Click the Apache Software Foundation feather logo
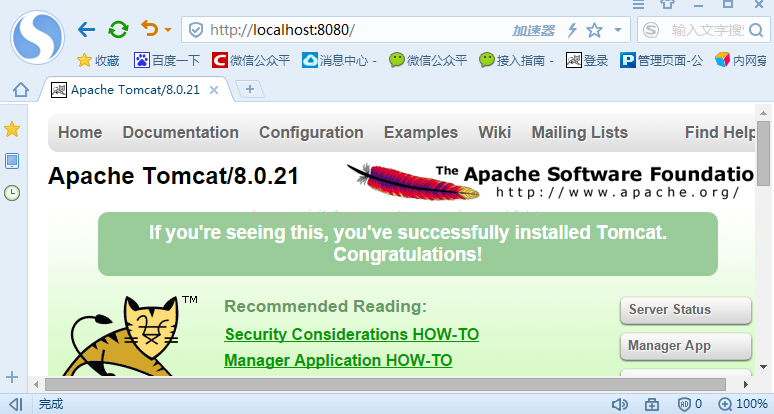774x414 pixels. (550, 181)
